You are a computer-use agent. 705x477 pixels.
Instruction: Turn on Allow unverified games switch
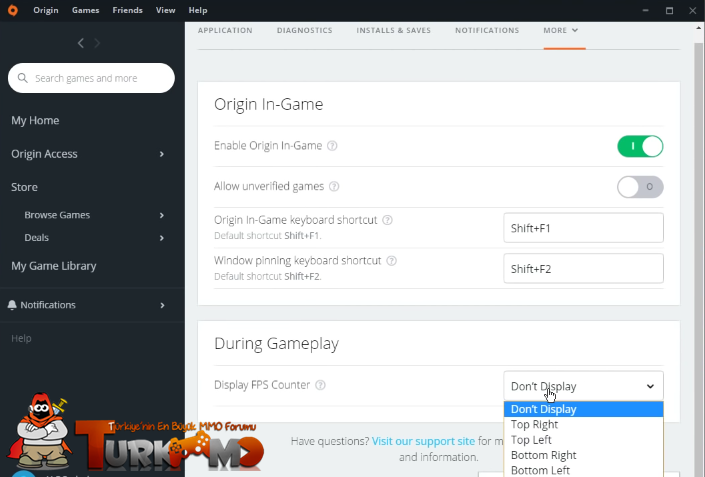640,187
